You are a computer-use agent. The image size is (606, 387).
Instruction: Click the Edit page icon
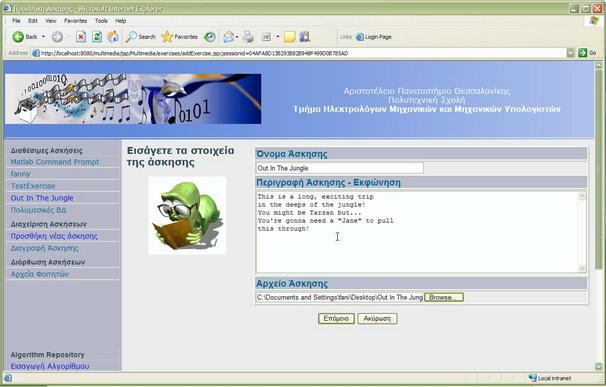[x=266, y=37]
